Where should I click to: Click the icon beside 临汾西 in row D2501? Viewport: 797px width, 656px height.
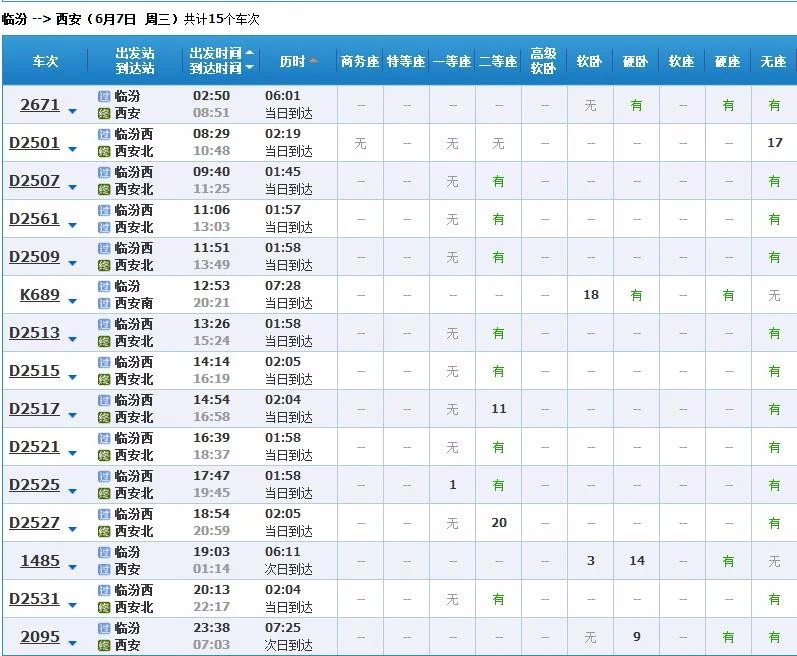(x=104, y=134)
